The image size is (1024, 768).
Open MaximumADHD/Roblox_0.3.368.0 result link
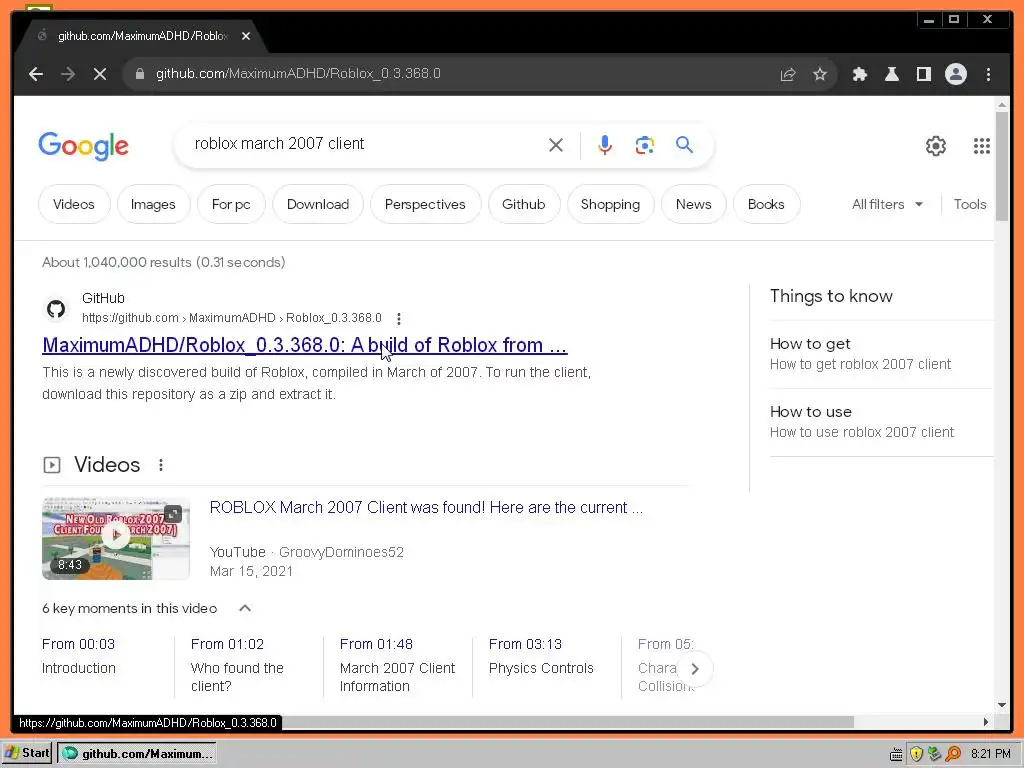tap(305, 345)
